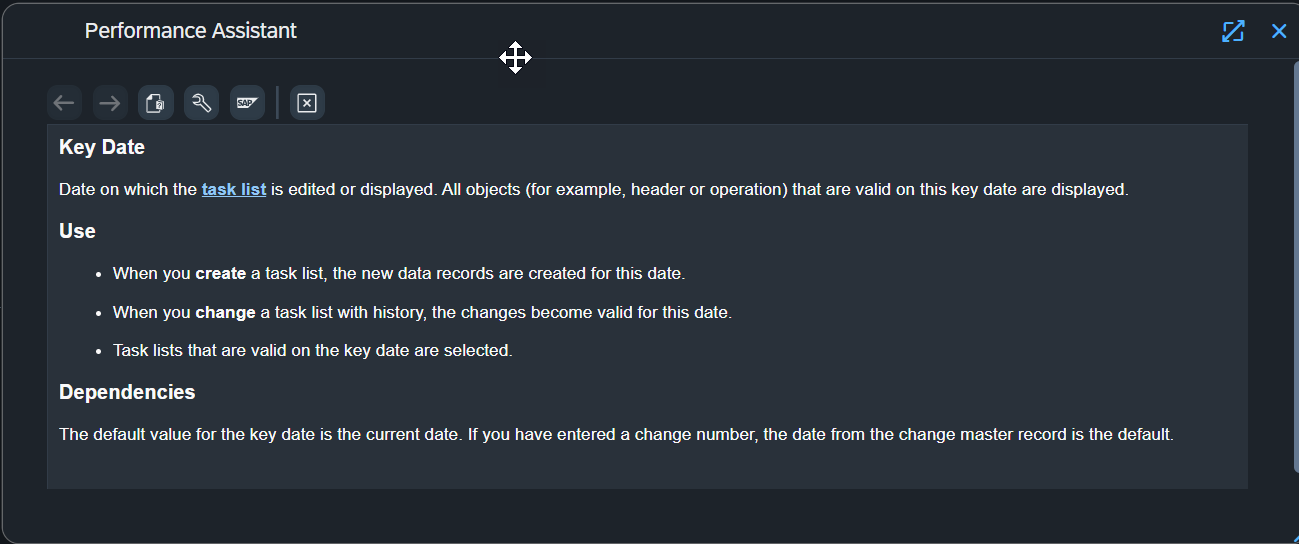Click the Performance Assistant title text
This screenshot has width=1299, height=544.
click(x=191, y=31)
